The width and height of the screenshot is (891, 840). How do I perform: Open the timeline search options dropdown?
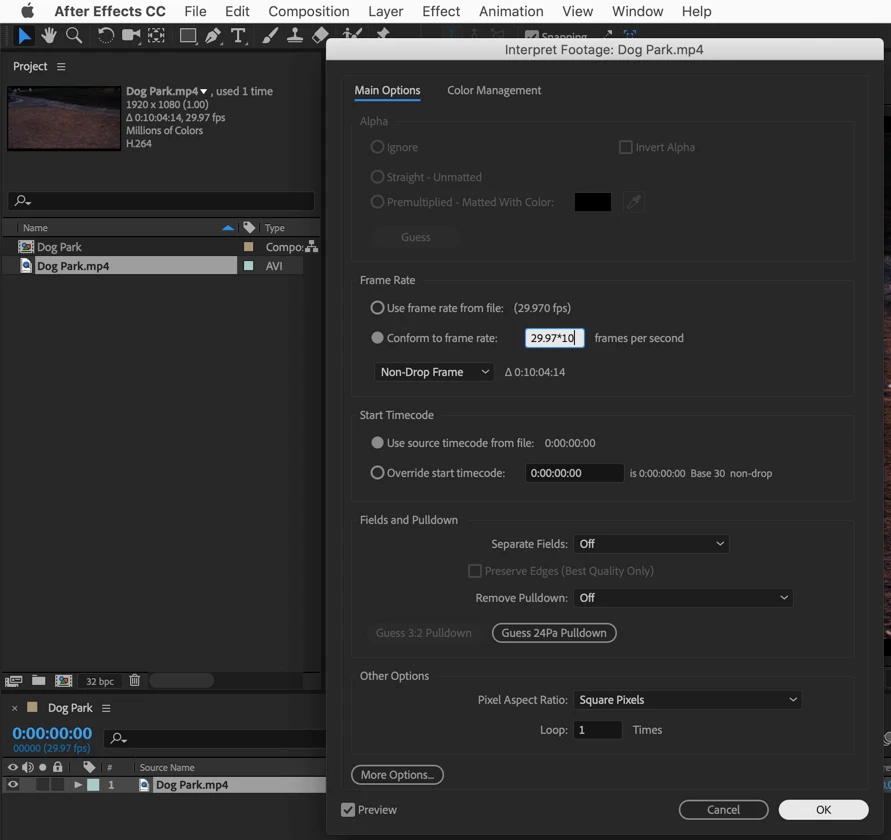coord(119,738)
